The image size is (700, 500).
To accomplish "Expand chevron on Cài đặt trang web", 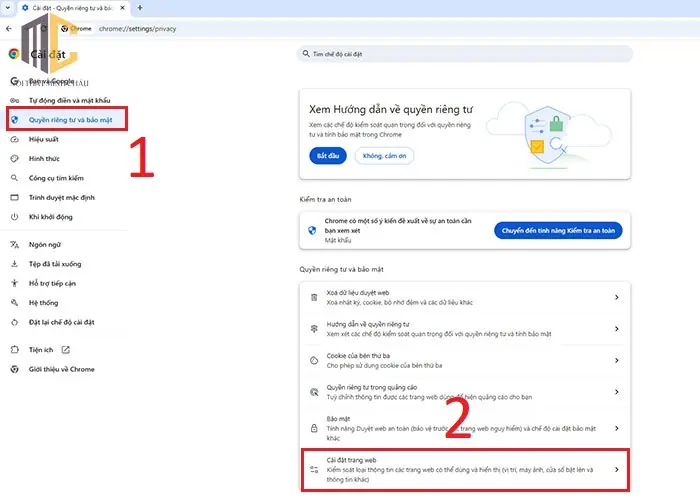I will (617, 470).
